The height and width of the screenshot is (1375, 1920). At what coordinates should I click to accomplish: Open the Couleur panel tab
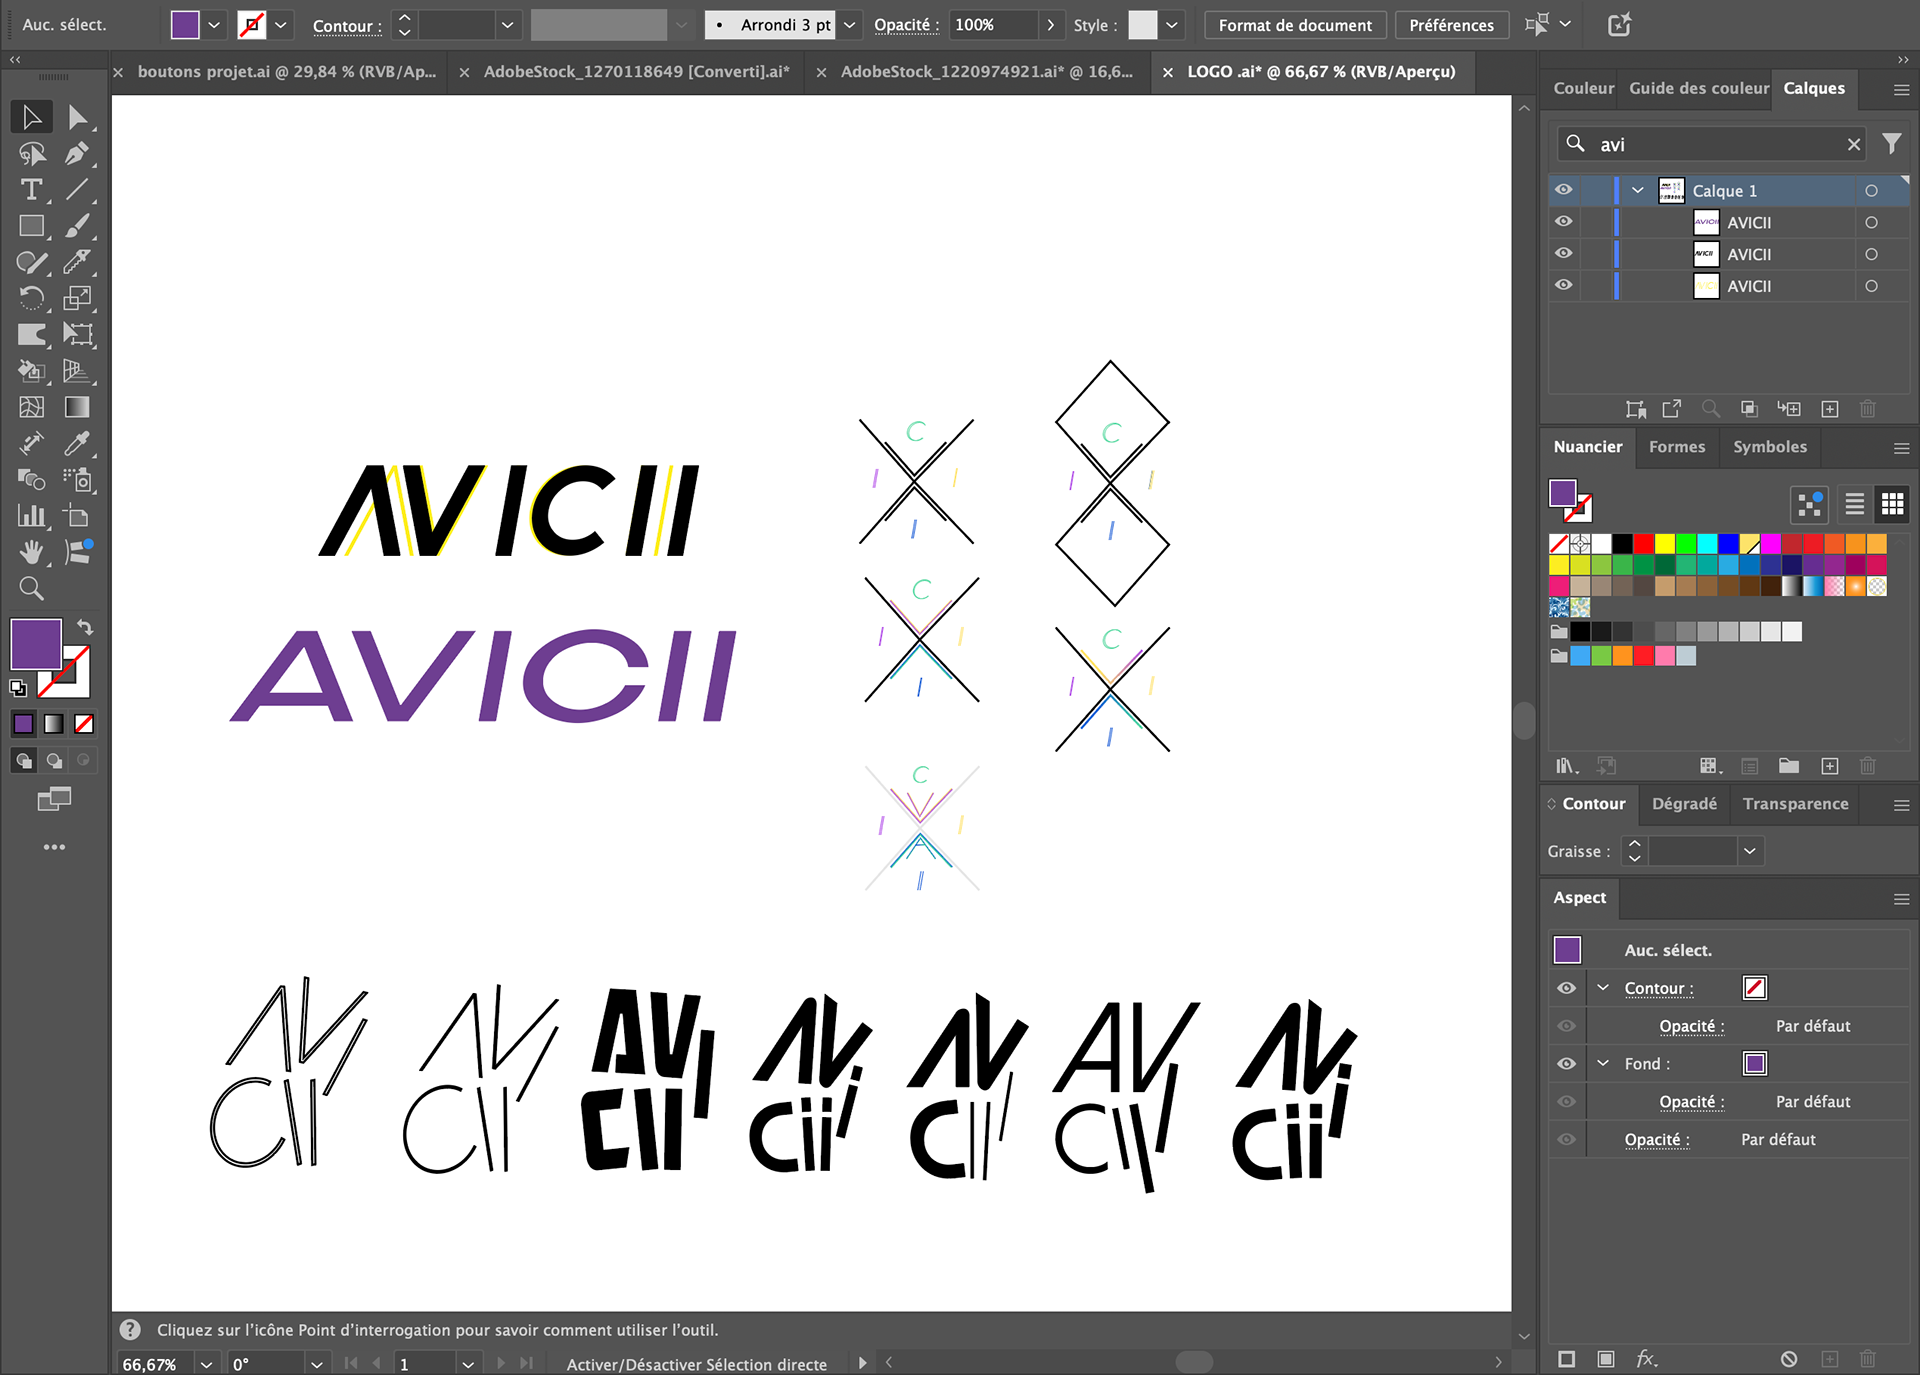tap(1583, 88)
